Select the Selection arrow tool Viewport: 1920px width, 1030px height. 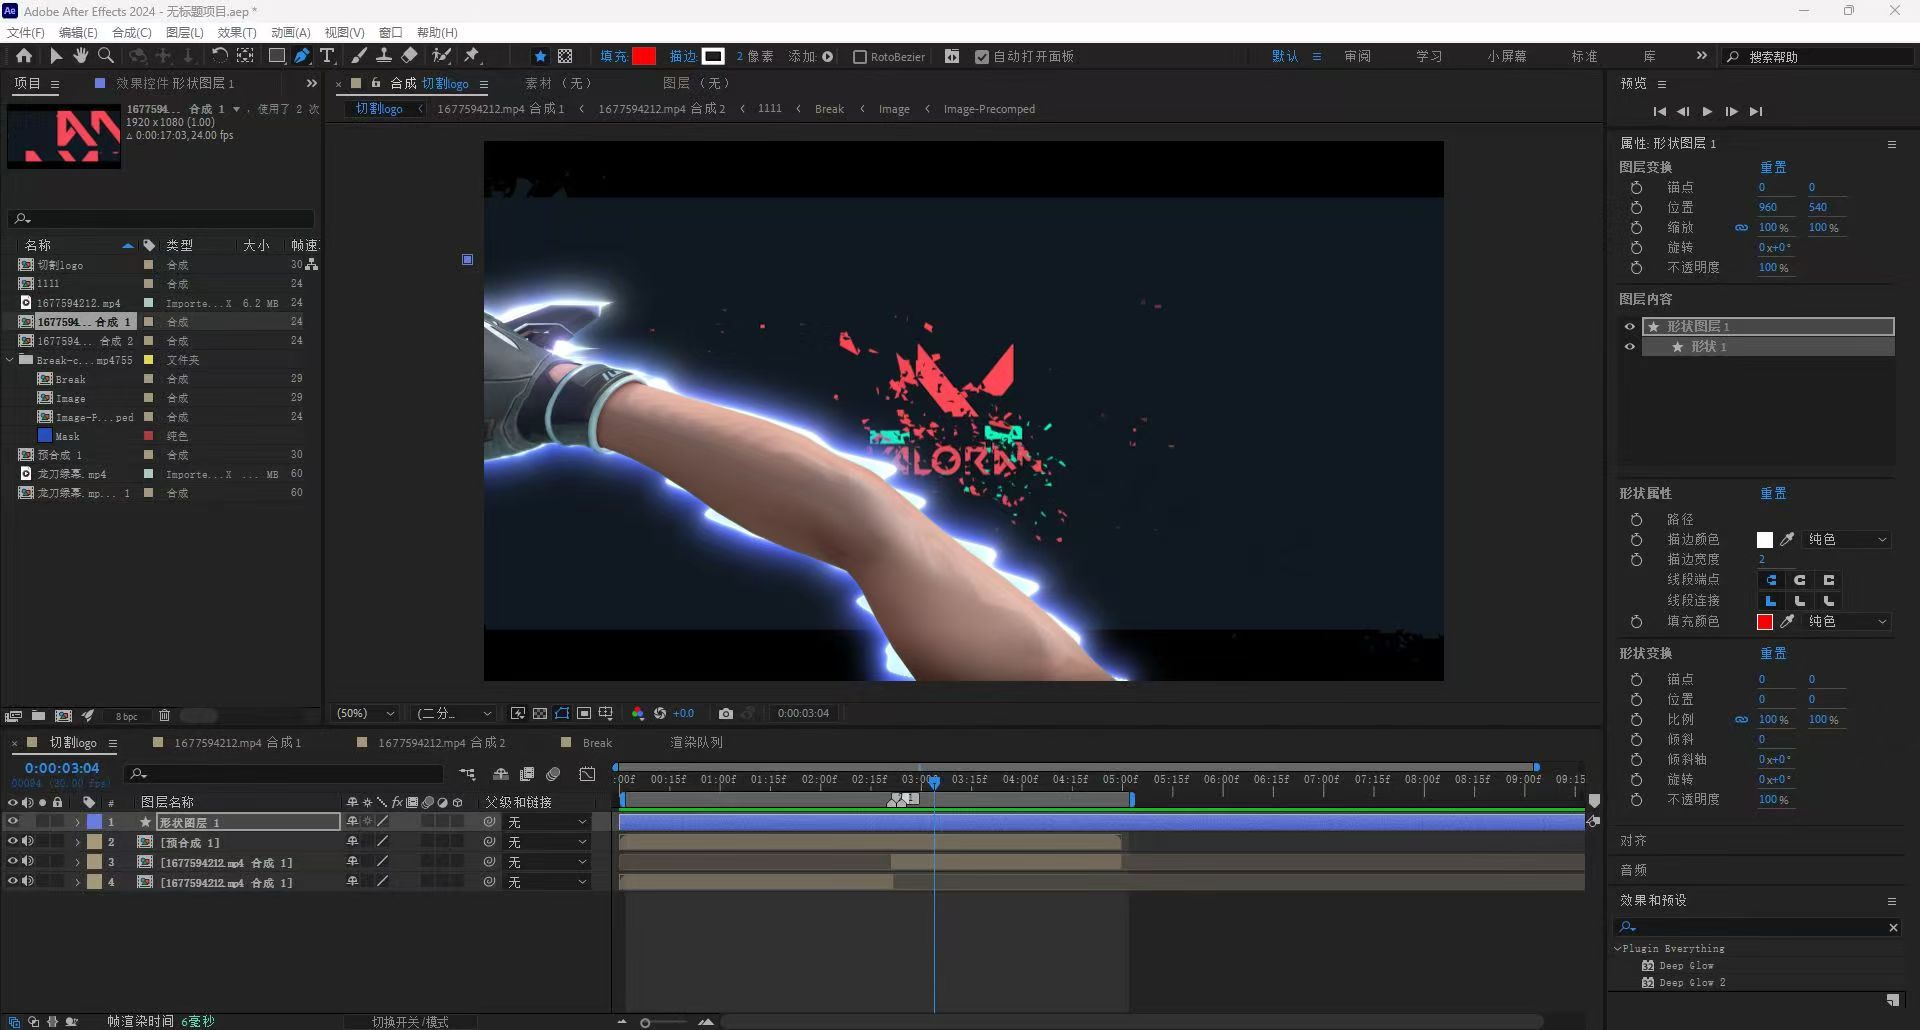point(56,56)
